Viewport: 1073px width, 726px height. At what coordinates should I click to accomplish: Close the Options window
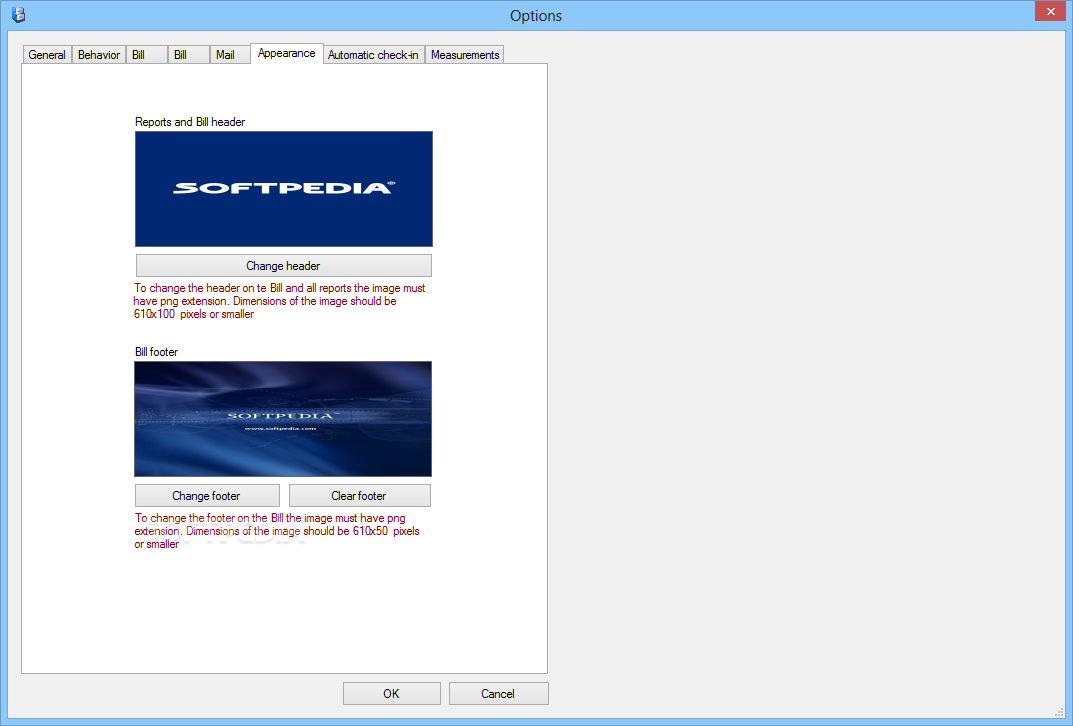(1050, 11)
